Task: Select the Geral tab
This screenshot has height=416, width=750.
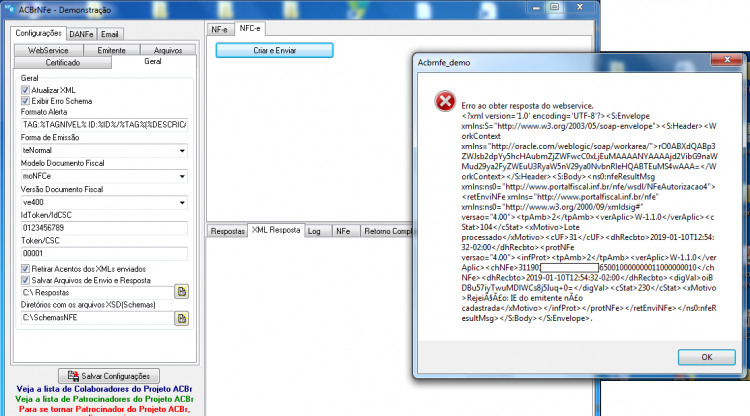Action: tap(153, 62)
